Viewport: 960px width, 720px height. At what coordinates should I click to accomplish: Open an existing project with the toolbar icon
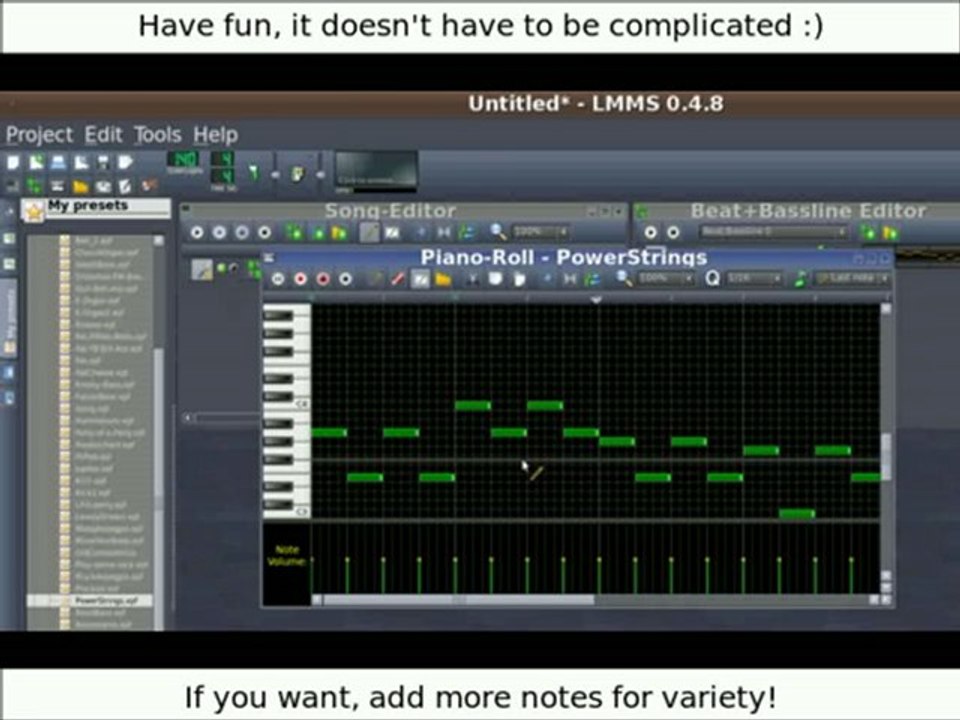[59, 162]
